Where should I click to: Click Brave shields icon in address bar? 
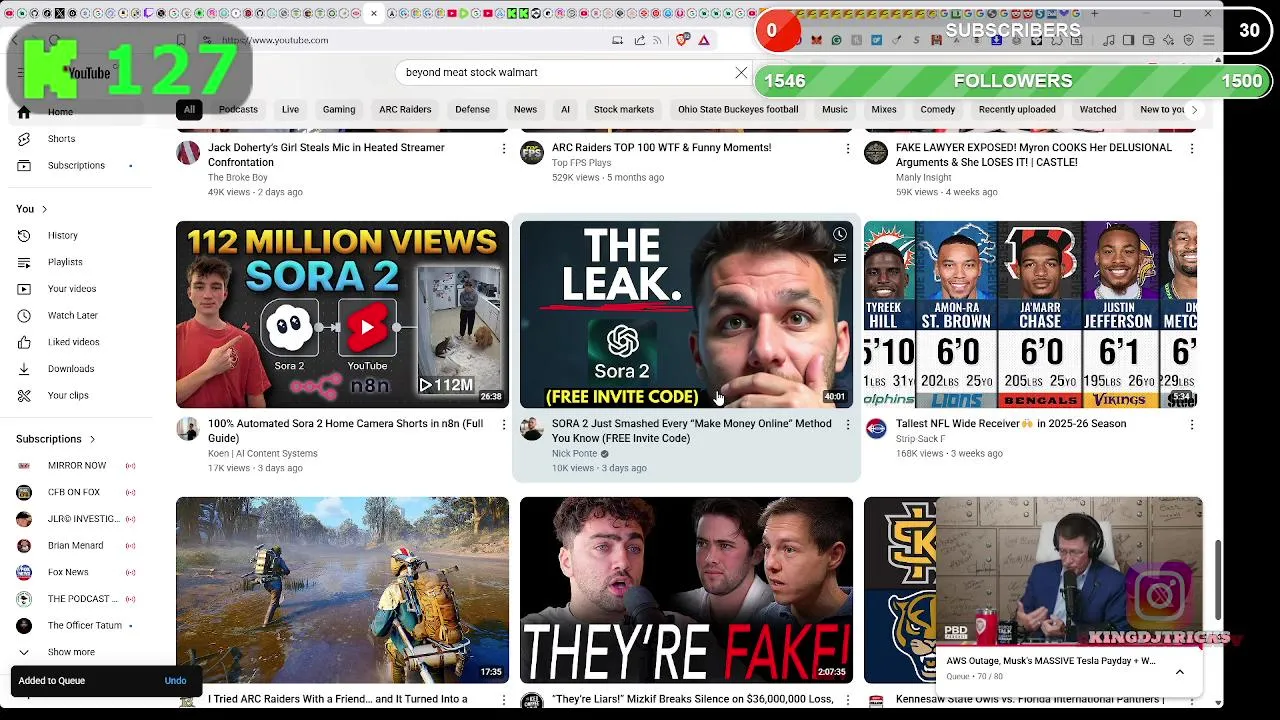coord(683,40)
